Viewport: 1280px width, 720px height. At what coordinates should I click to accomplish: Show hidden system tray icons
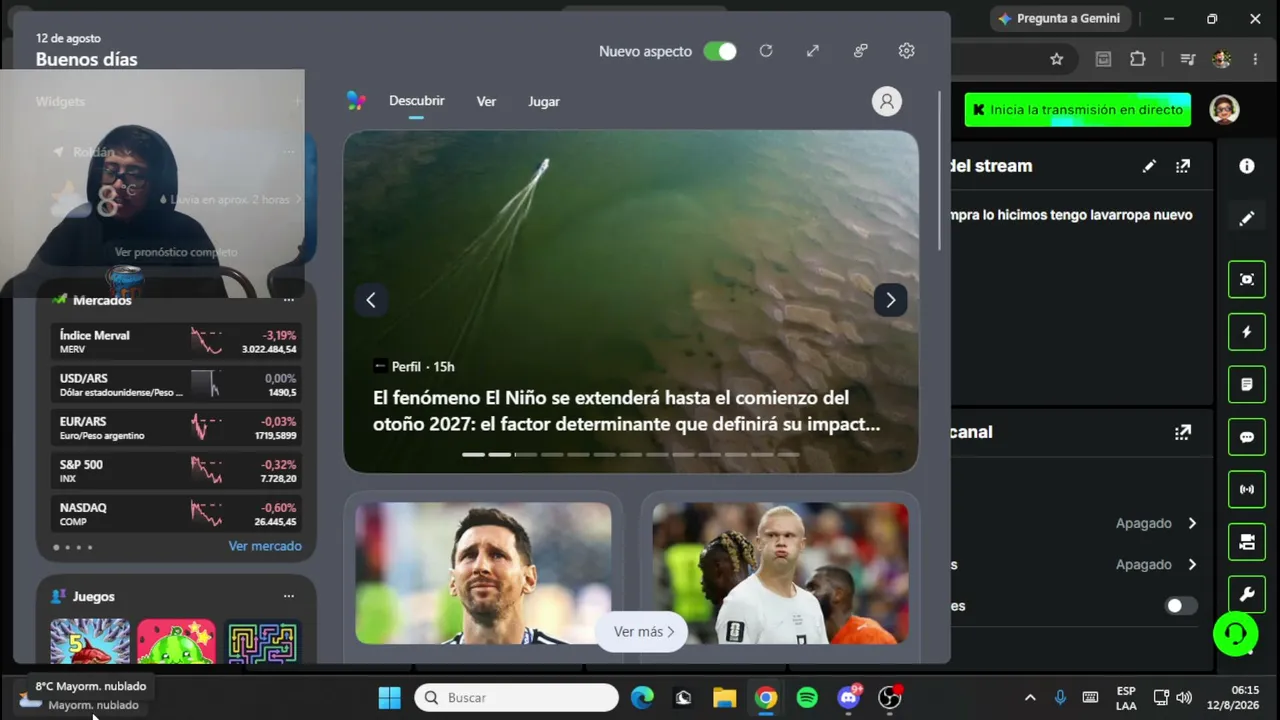[x=1030, y=698]
